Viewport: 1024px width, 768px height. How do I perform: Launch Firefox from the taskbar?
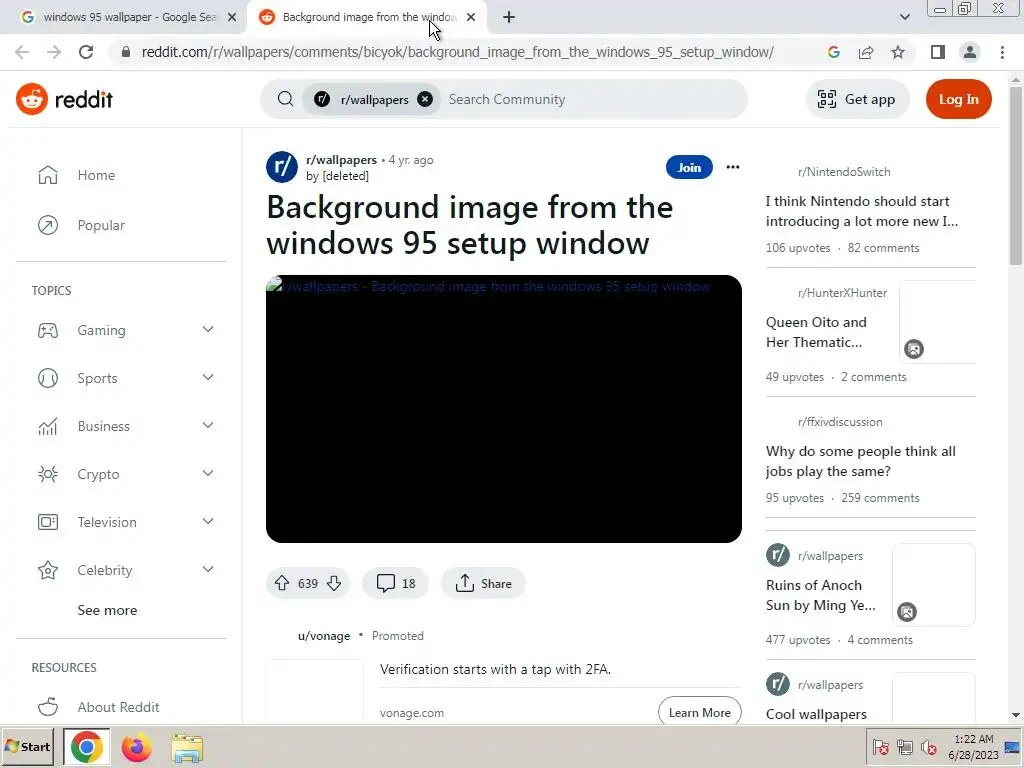coord(136,747)
